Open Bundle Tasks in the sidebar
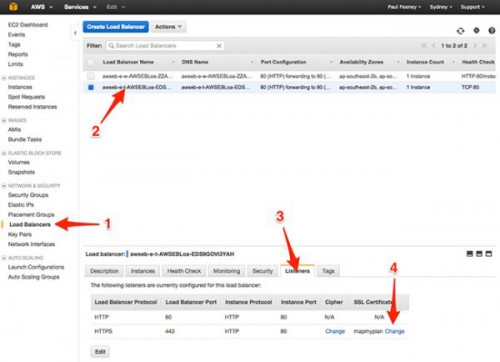The height and width of the screenshot is (362, 500). point(25,139)
